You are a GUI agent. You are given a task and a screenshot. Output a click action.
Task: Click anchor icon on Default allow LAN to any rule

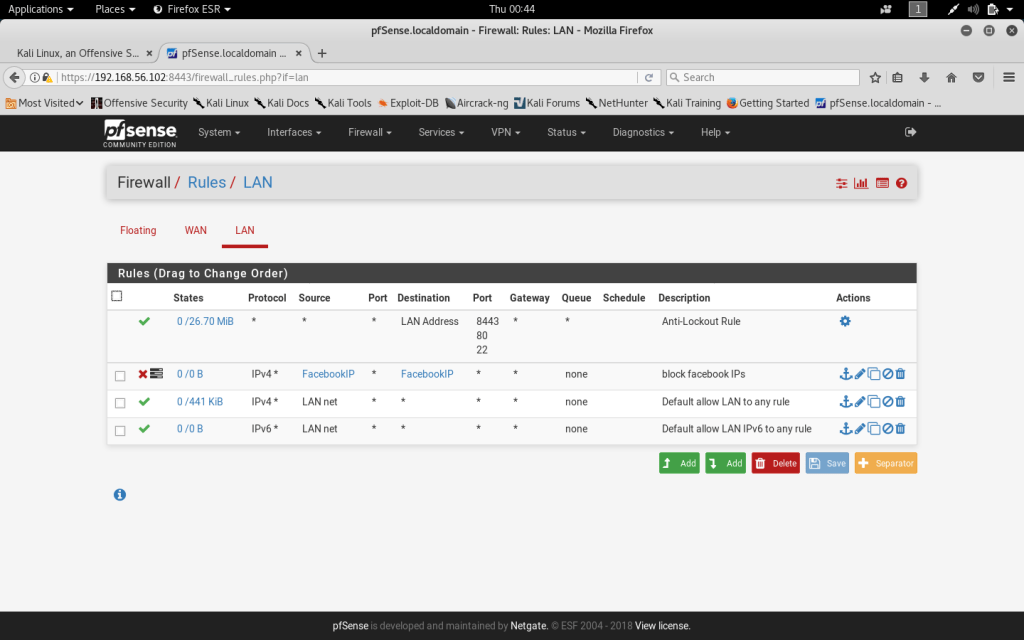tap(845, 402)
